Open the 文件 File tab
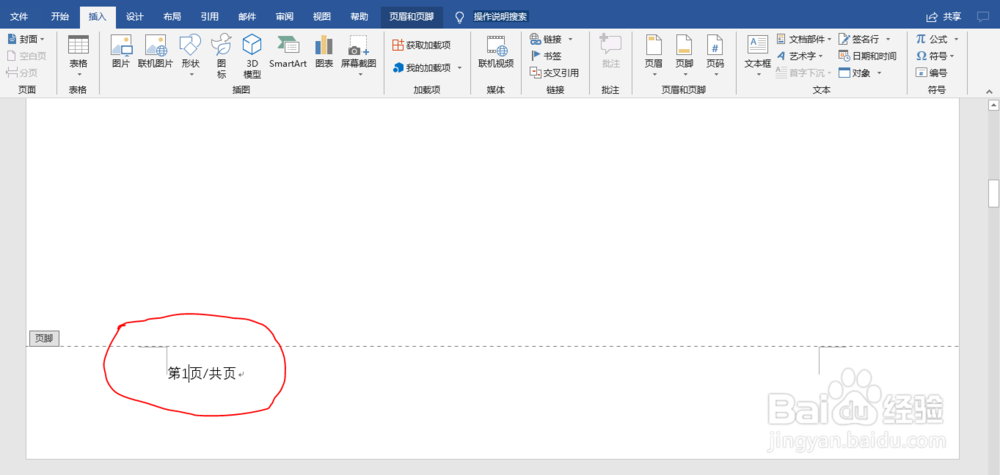 pos(19,17)
